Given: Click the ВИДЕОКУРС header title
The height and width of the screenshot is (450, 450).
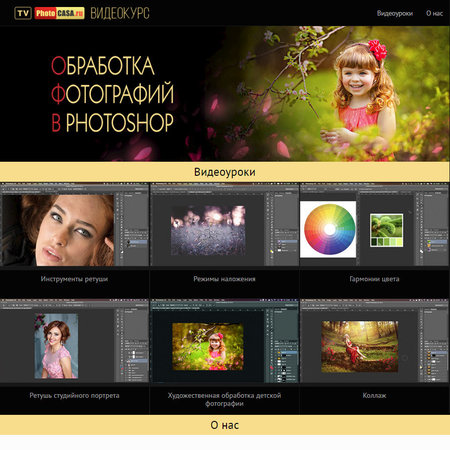Looking at the screenshot, I should pos(120,13).
